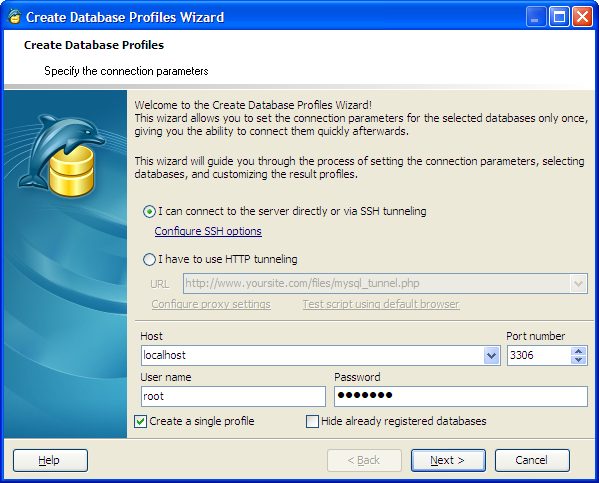The height and width of the screenshot is (483, 599).
Task: Click Test script using default browser link
Action: click(x=381, y=304)
